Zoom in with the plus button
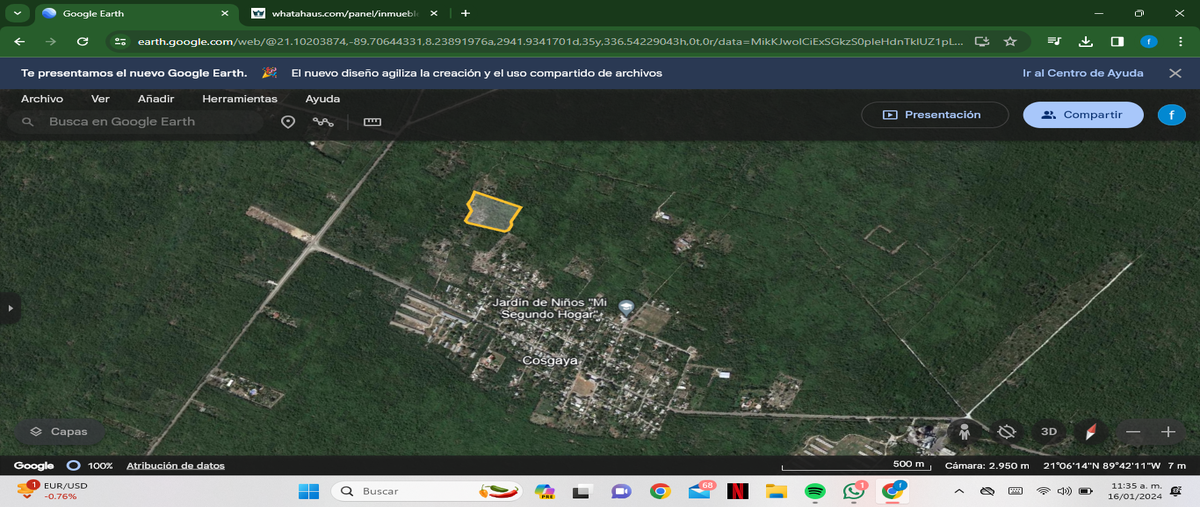 point(1167,432)
